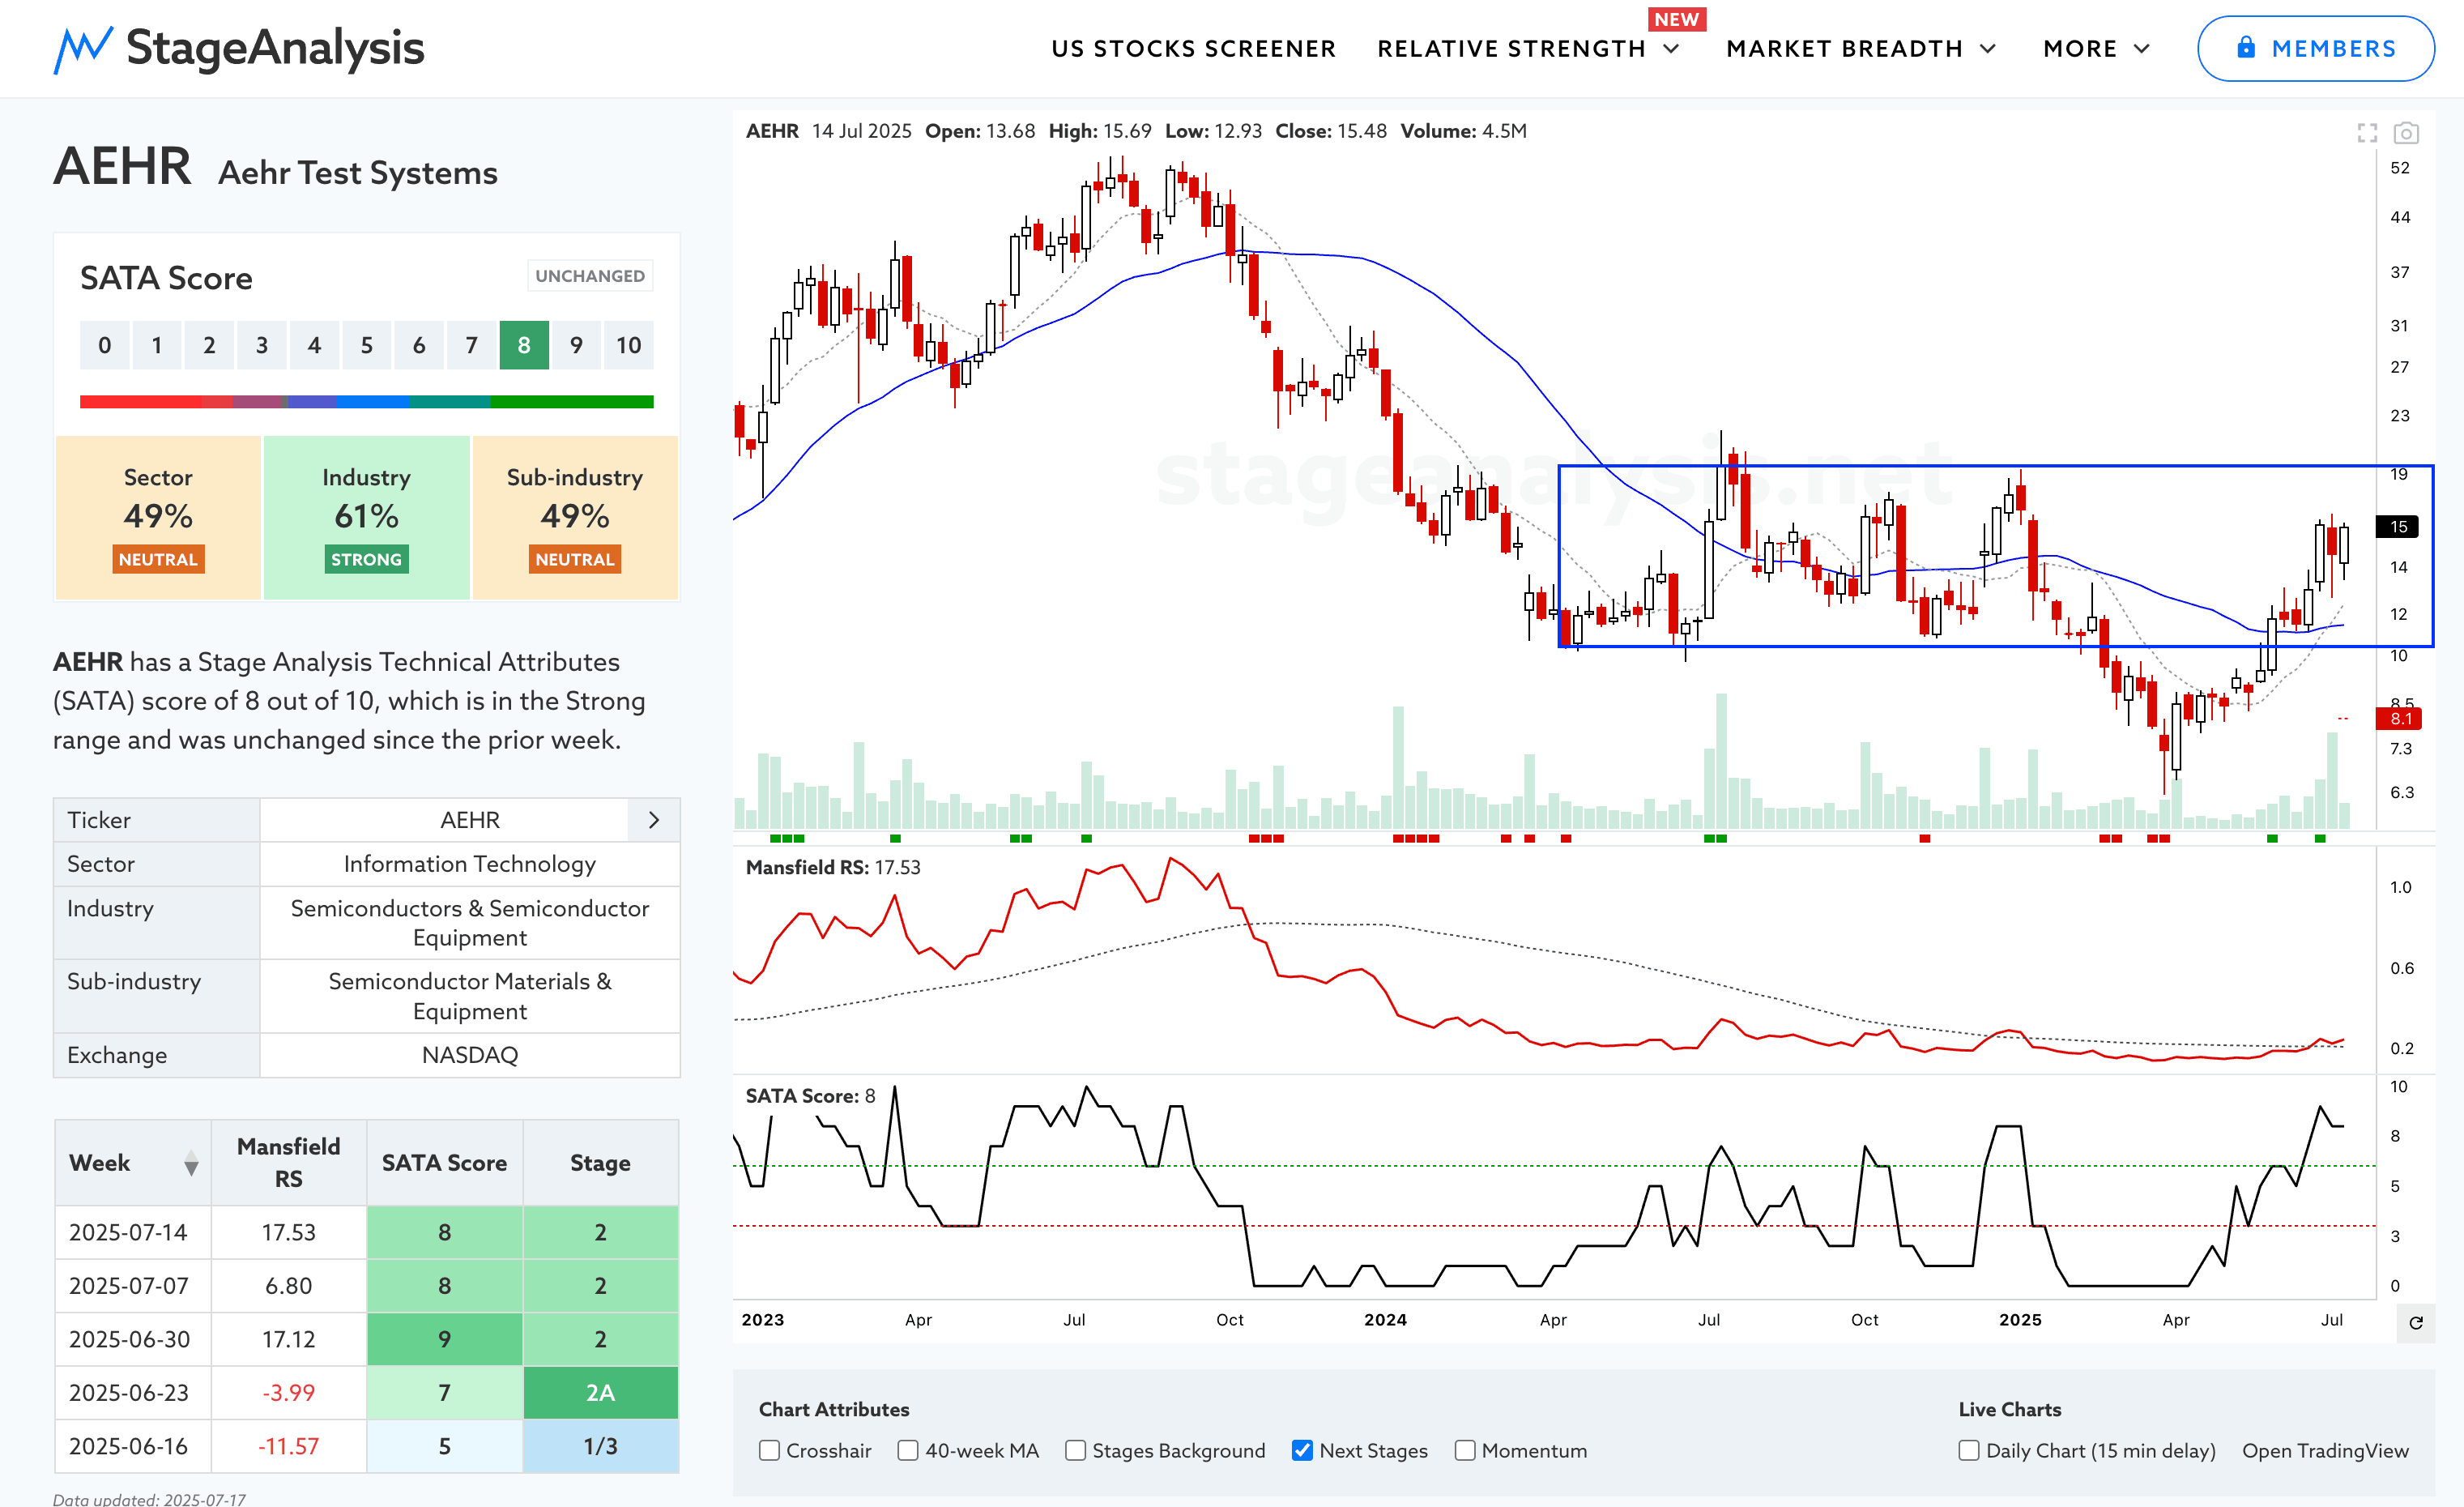
Task: Click the NEW badge above Relative Strength
Action: pos(1676,19)
